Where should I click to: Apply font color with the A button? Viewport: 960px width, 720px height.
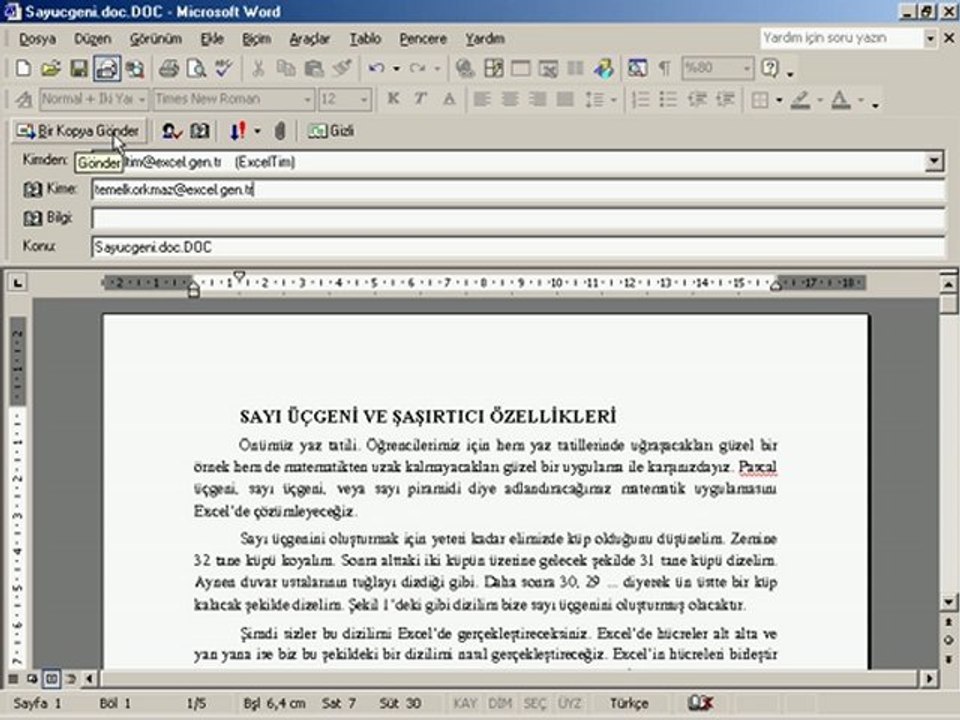841,99
